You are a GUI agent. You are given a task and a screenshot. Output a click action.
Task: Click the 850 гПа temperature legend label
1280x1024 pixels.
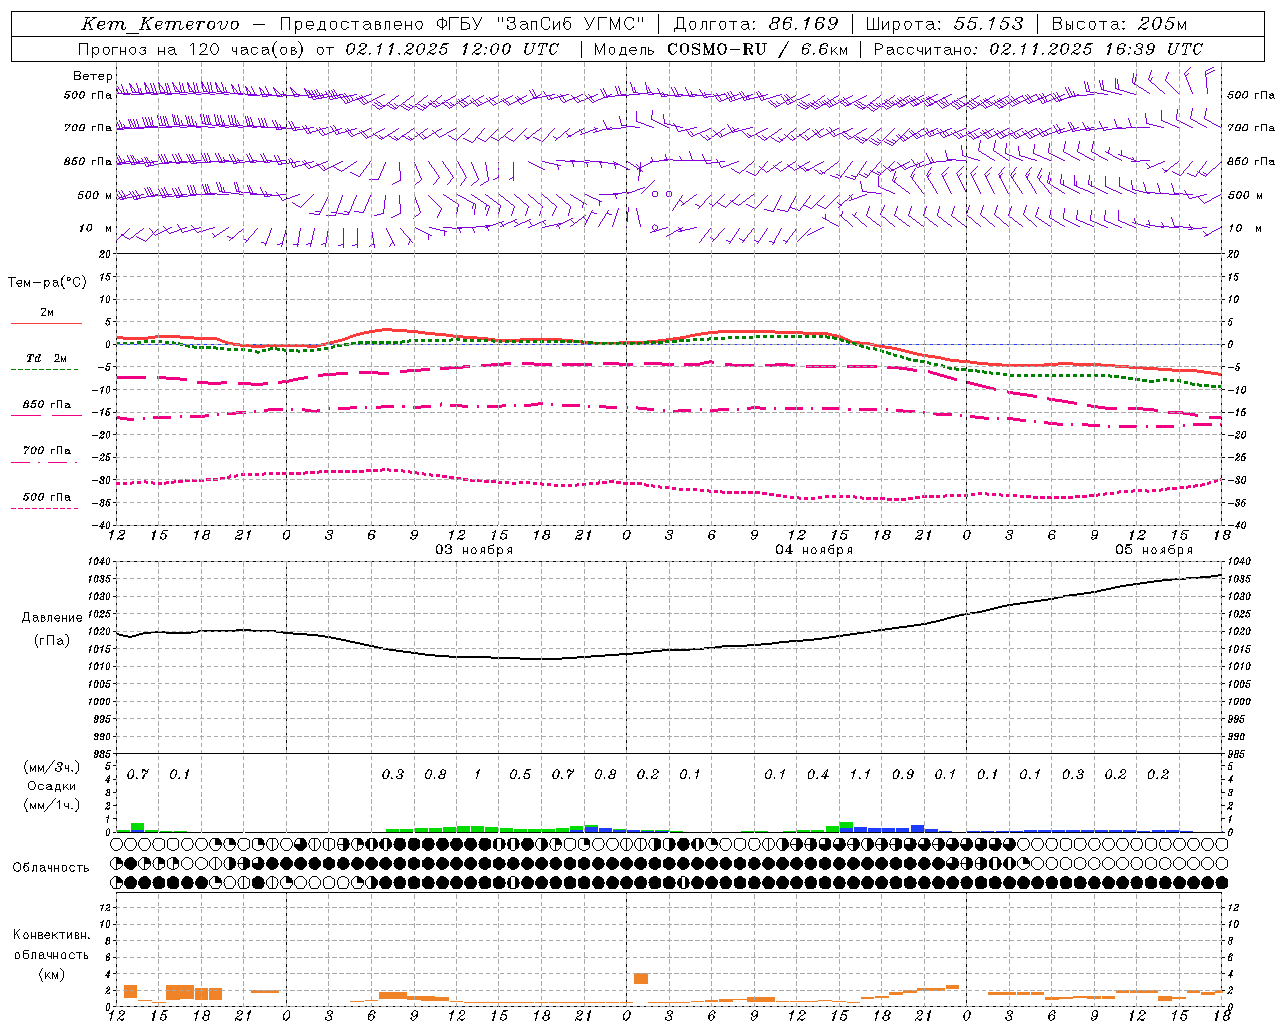pos(47,405)
